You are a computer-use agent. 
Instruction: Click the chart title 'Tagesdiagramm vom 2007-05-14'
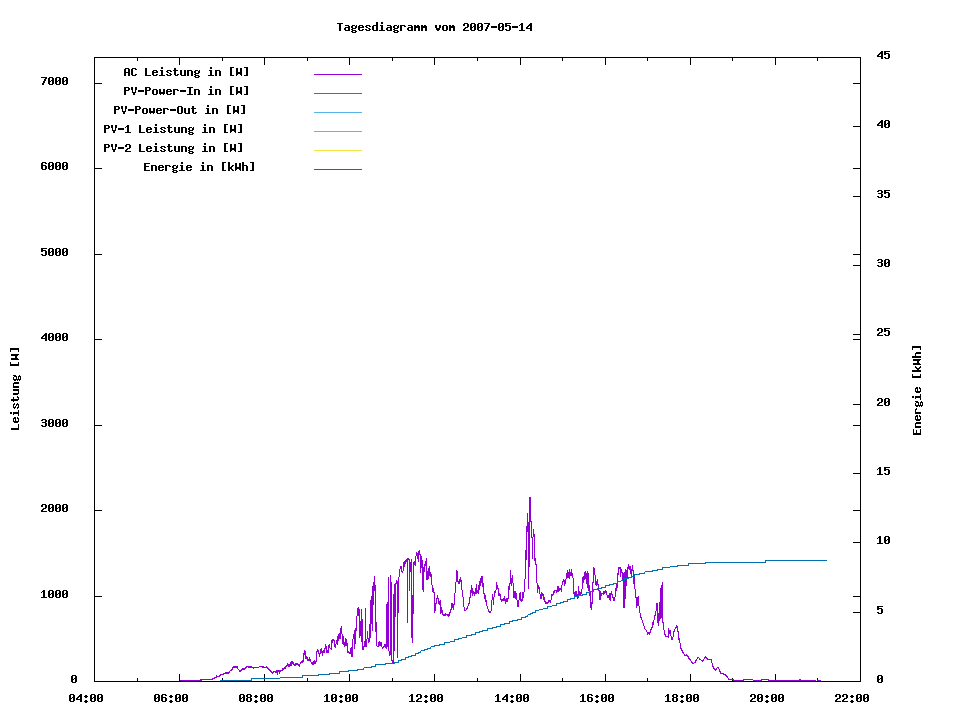click(434, 27)
